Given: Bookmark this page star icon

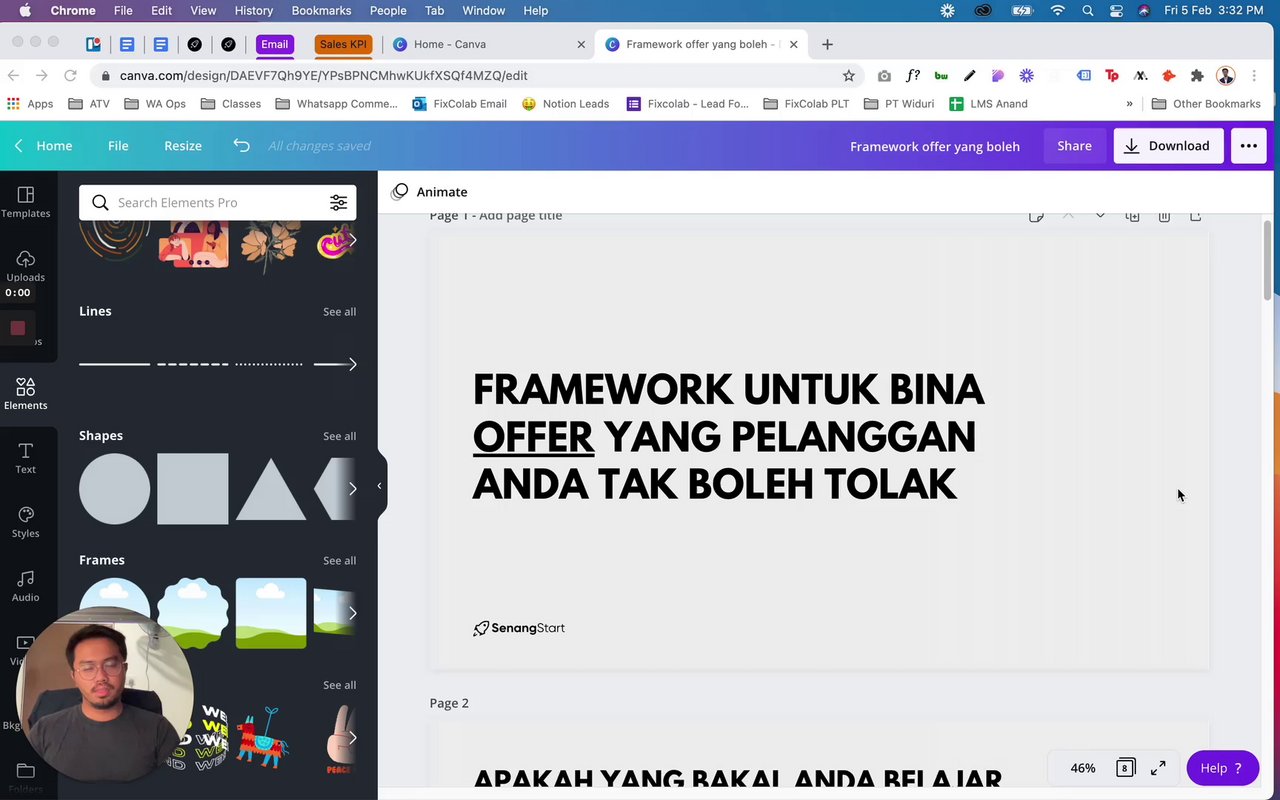Looking at the screenshot, I should pos(849,75).
